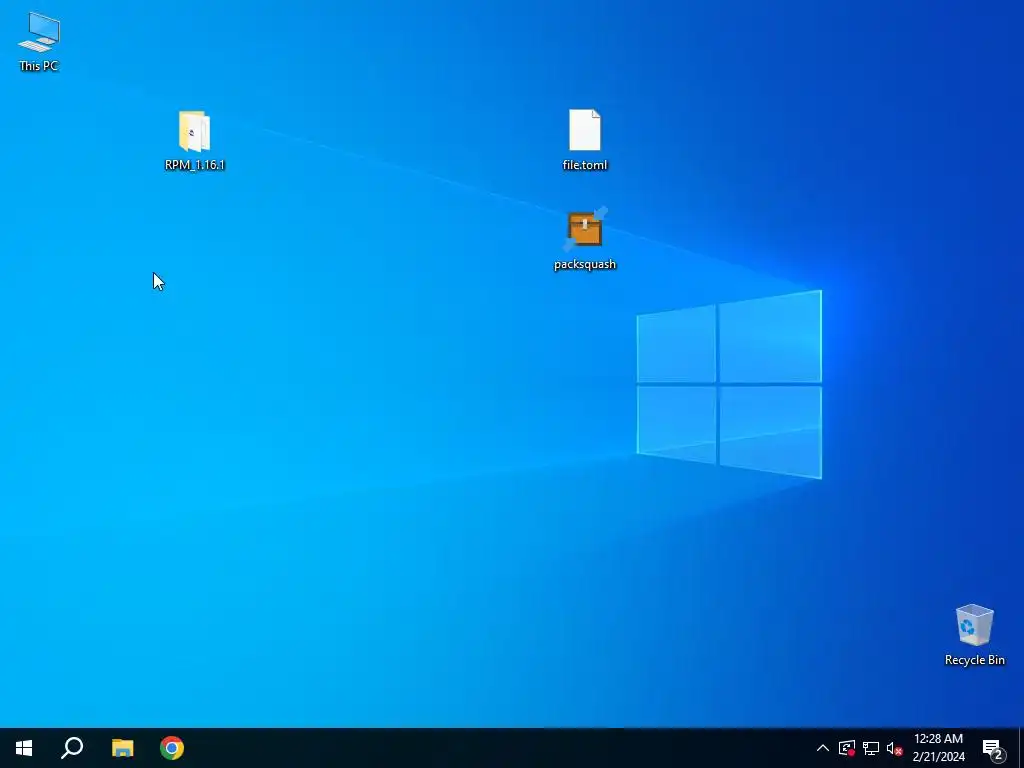
Task: Show hidden system tray icons
Action: [x=823, y=748]
